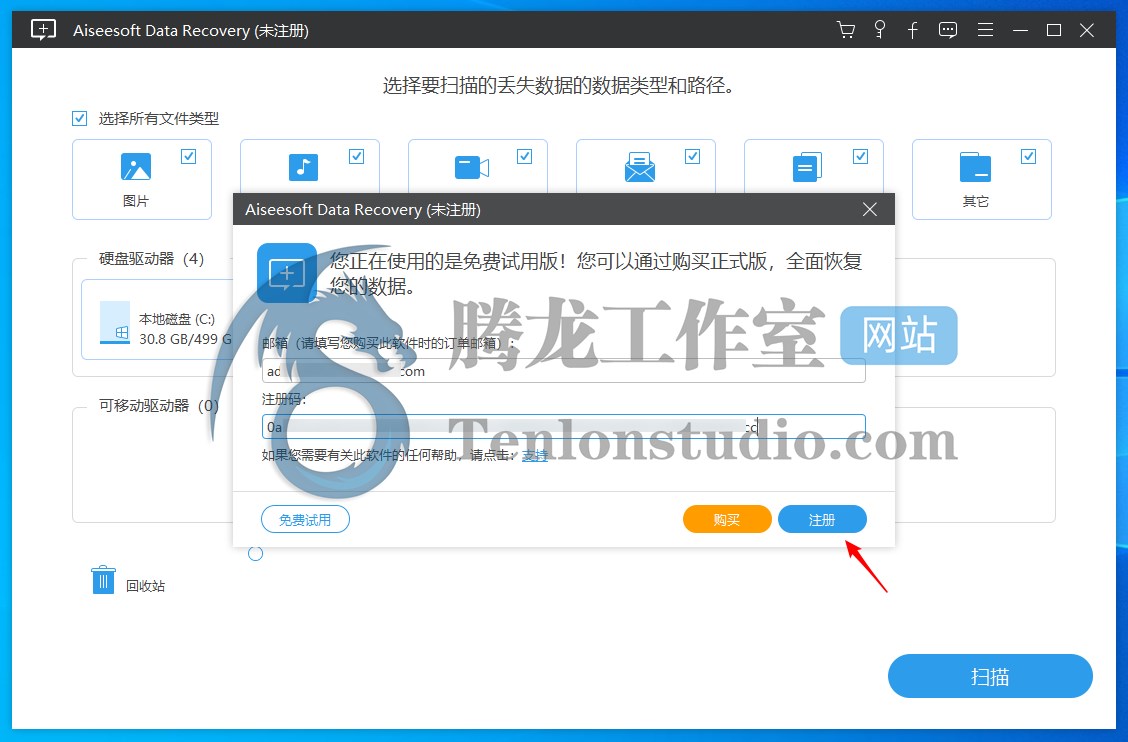Select the audio music note icon
1128x742 pixels.
[304, 167]
